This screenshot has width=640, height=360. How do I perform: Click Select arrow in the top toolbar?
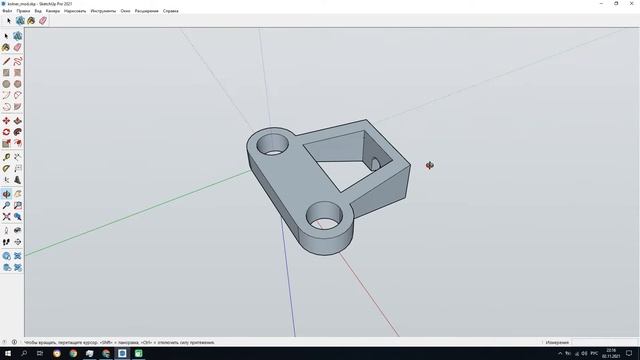(9, 21)
